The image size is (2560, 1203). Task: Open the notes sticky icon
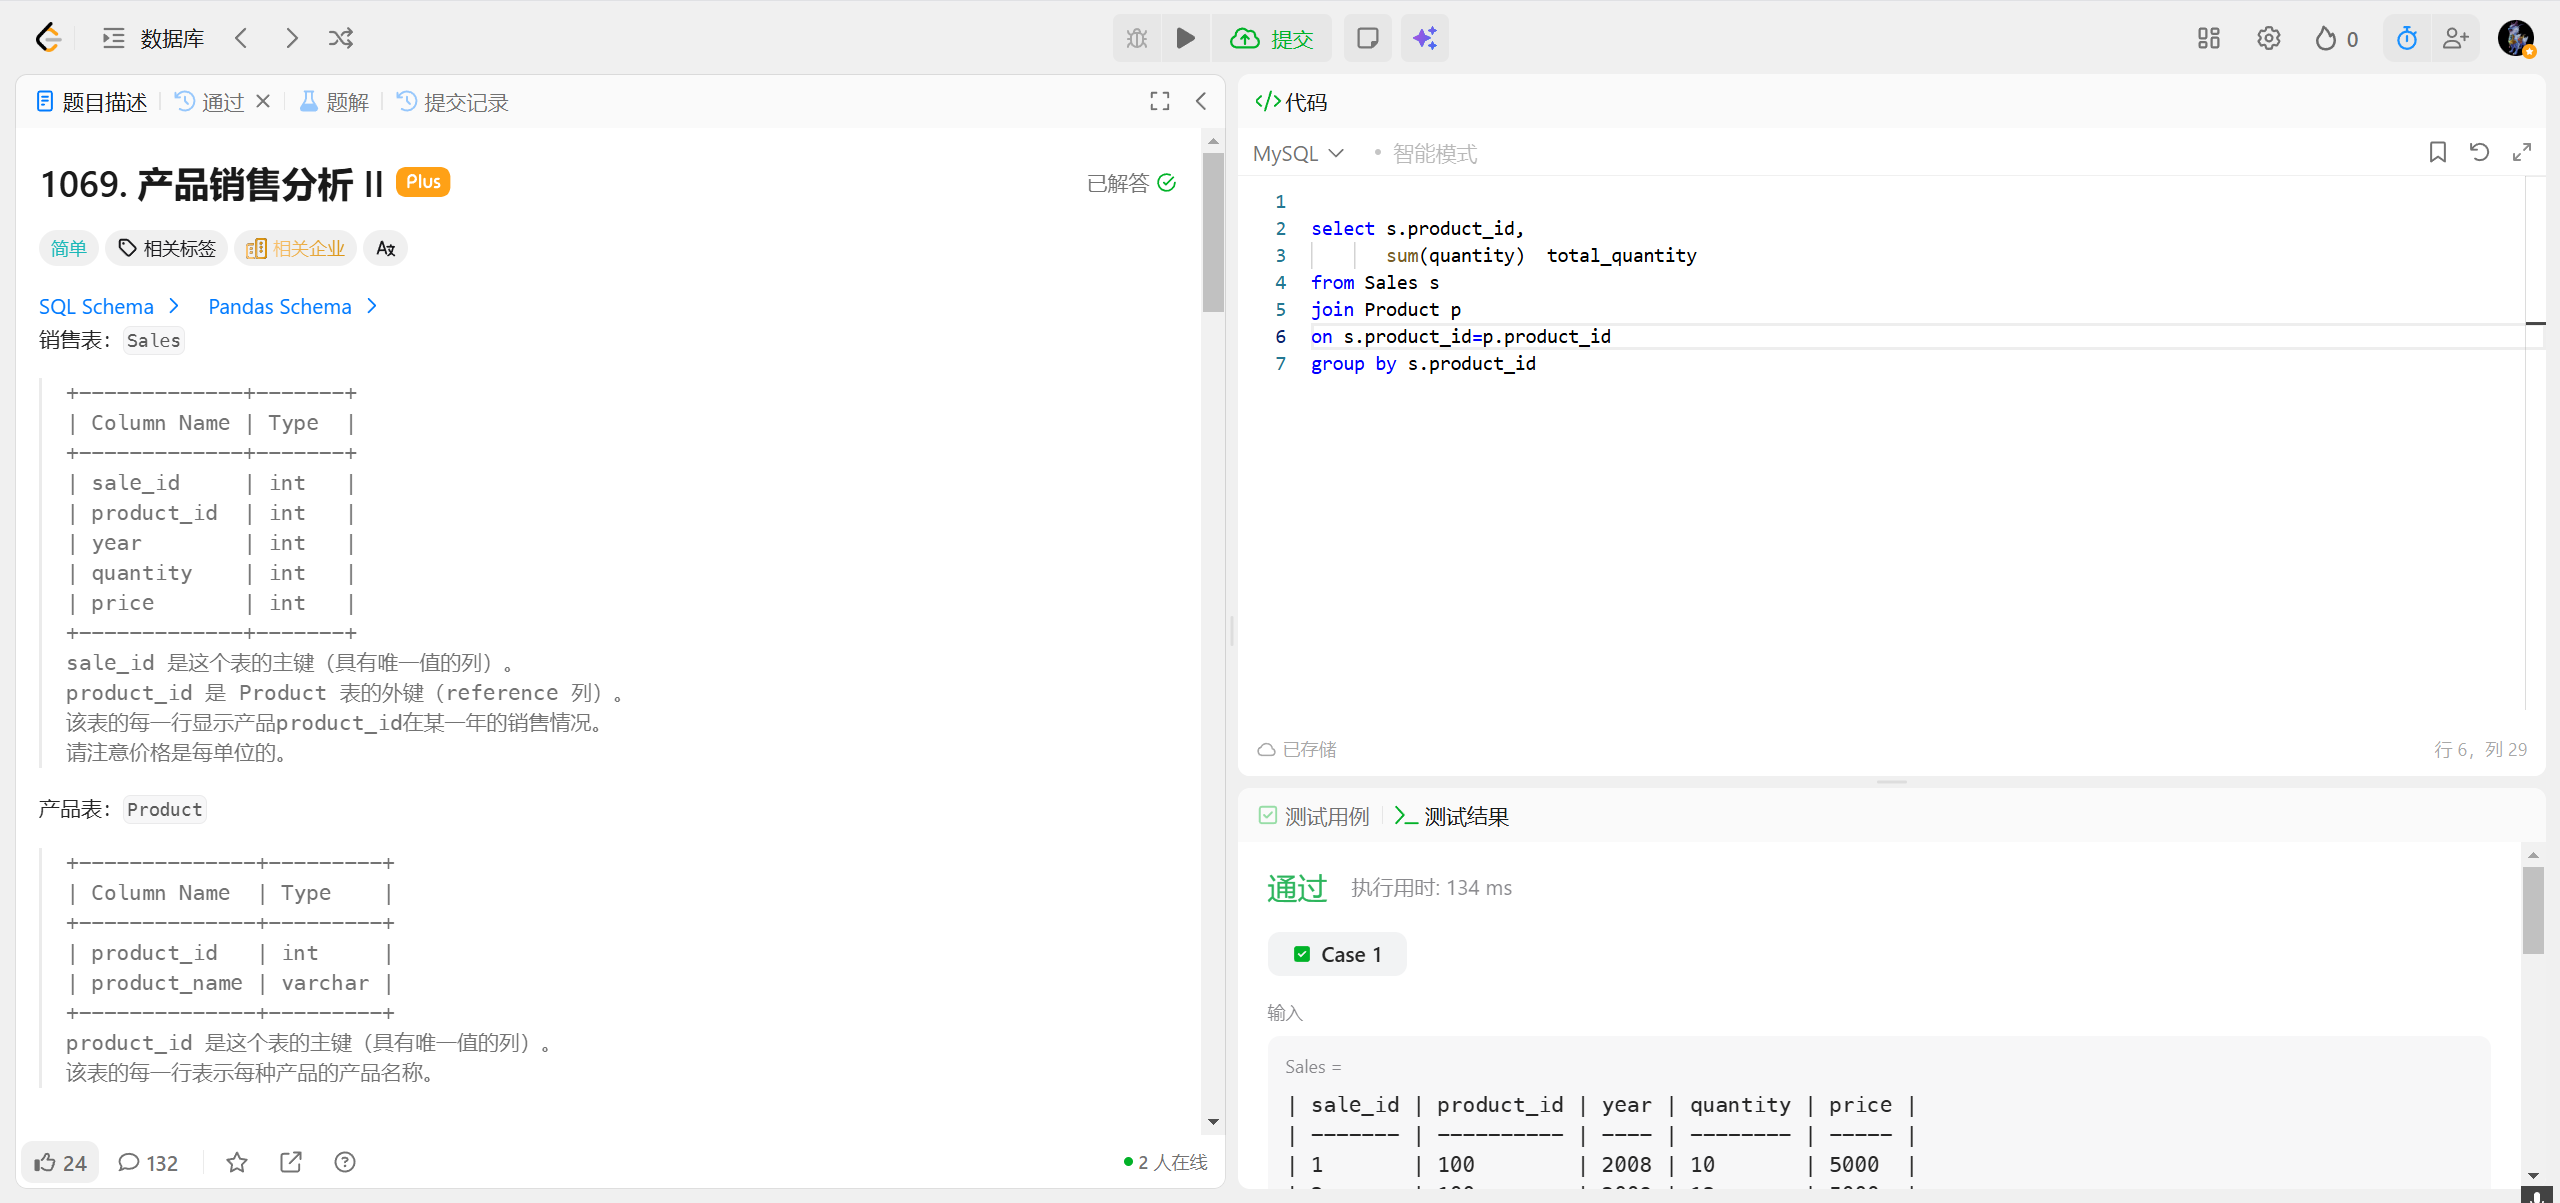point(1367,38)
